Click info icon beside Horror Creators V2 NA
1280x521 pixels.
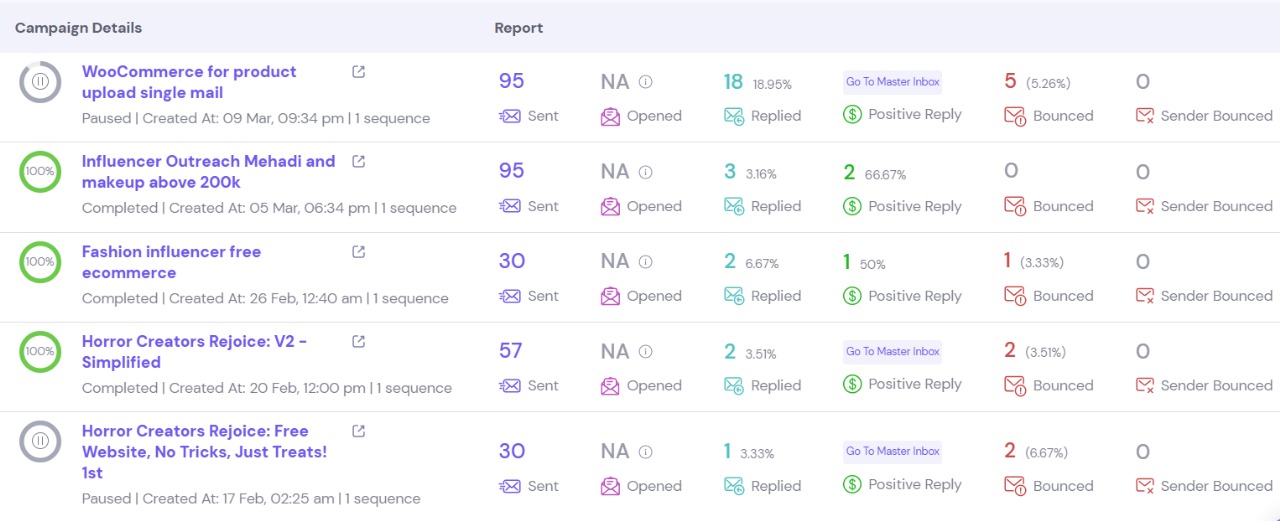646,351
